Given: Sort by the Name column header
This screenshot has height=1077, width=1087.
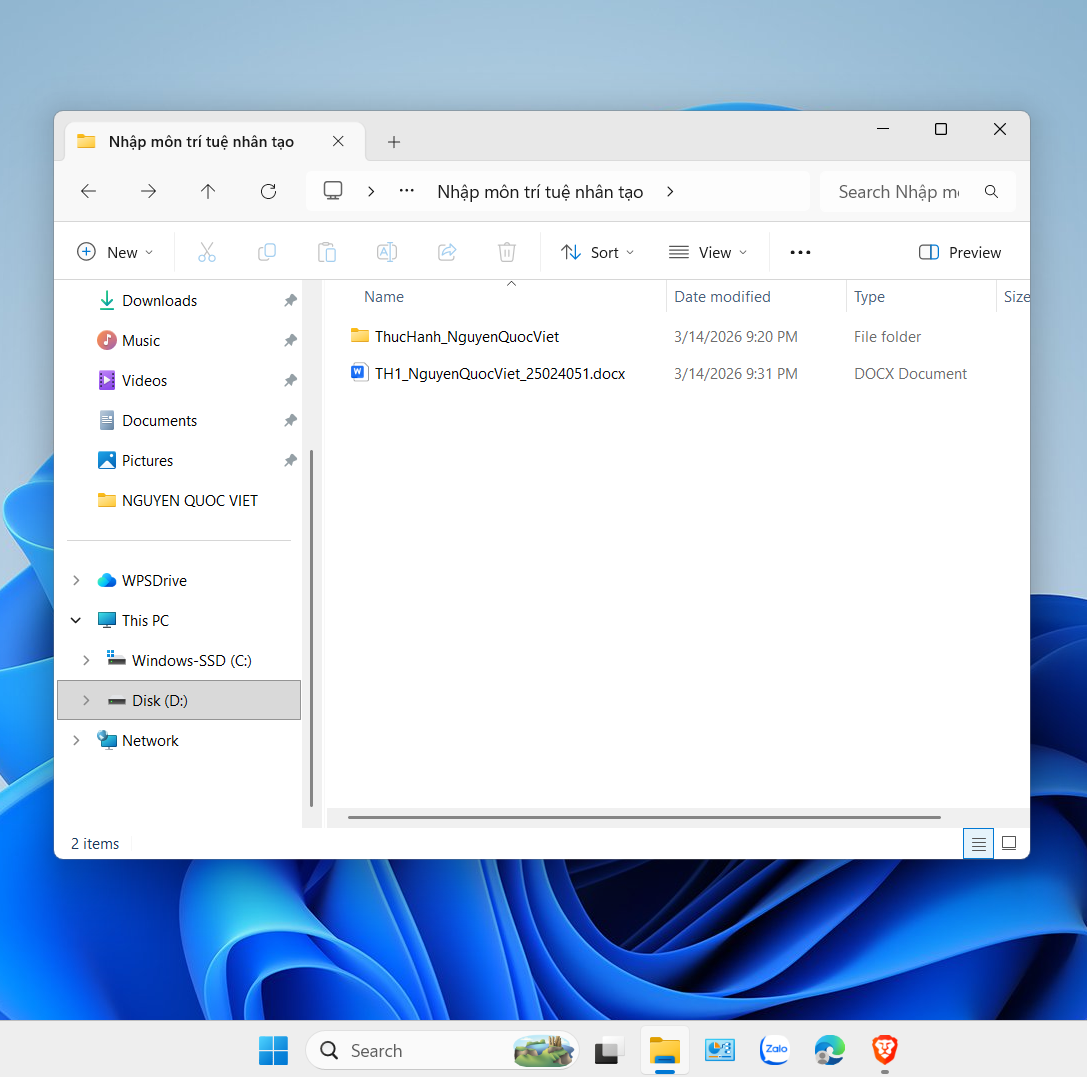Looking at the screenshot, I should coord(383,297).
